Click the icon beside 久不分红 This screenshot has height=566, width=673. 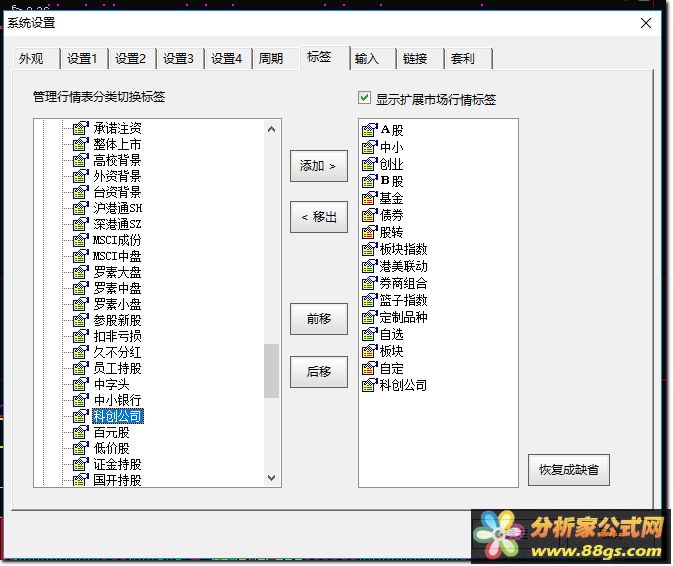point(81,352)
